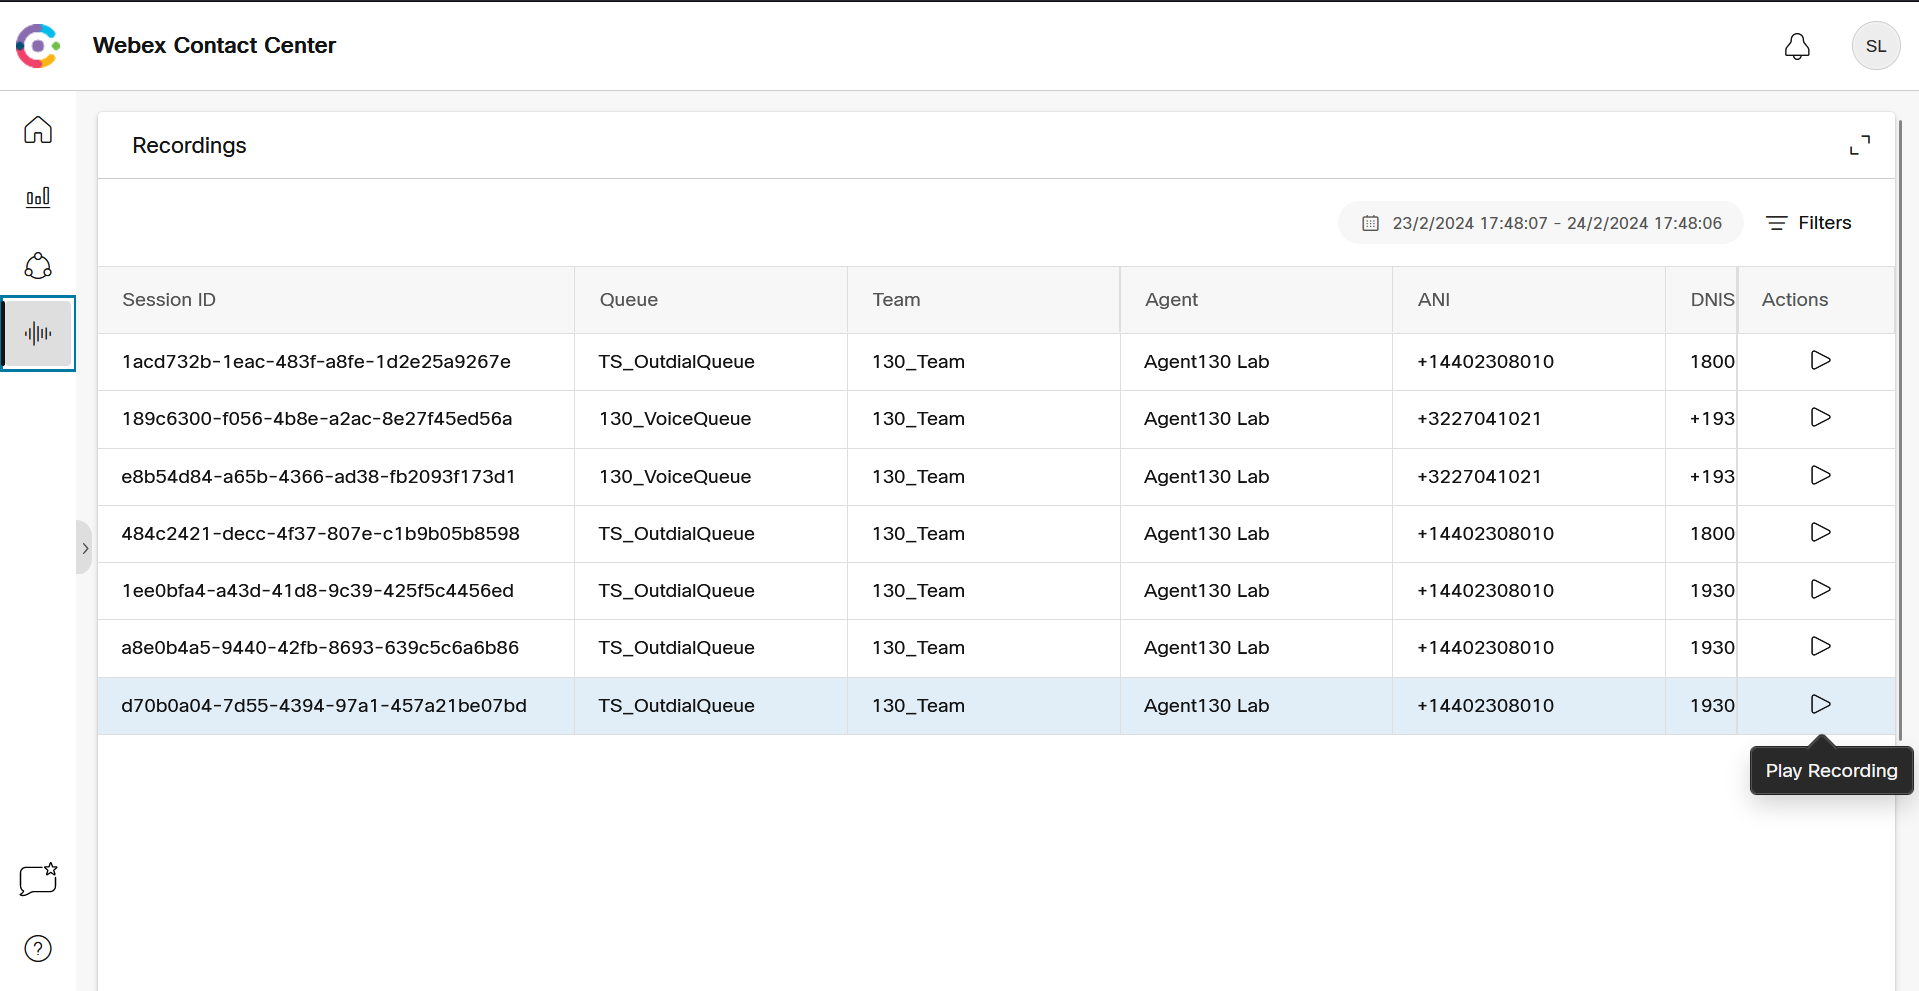Select session d70b0a04-7d55-4394-97a1-457a21be07bd
Screen dimensions: 1919x991
pyautogui.click(x=324, y=706)
